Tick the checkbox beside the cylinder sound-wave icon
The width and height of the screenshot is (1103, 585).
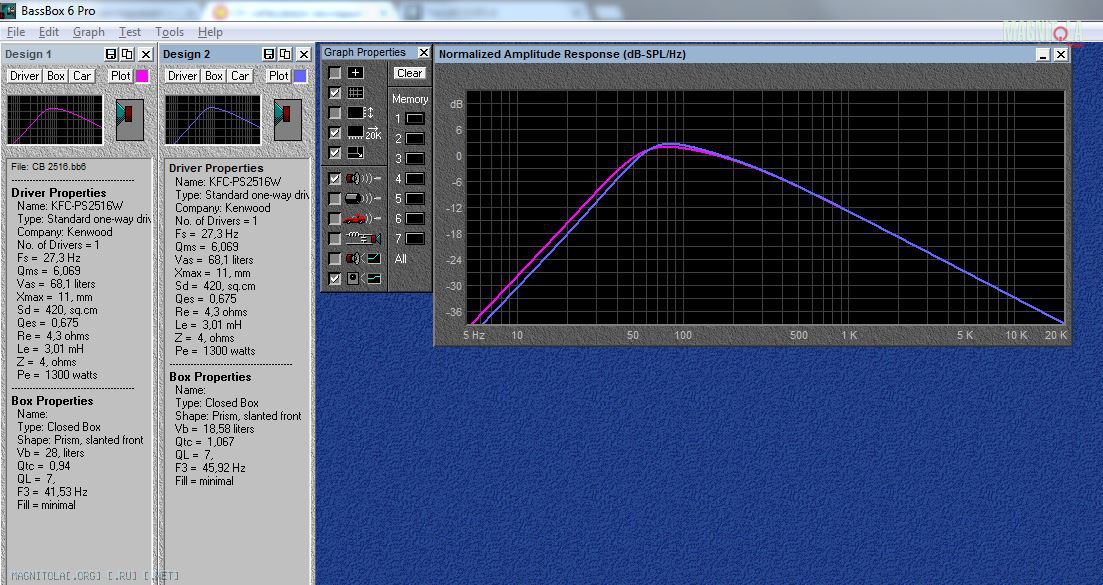pos(335,199)
